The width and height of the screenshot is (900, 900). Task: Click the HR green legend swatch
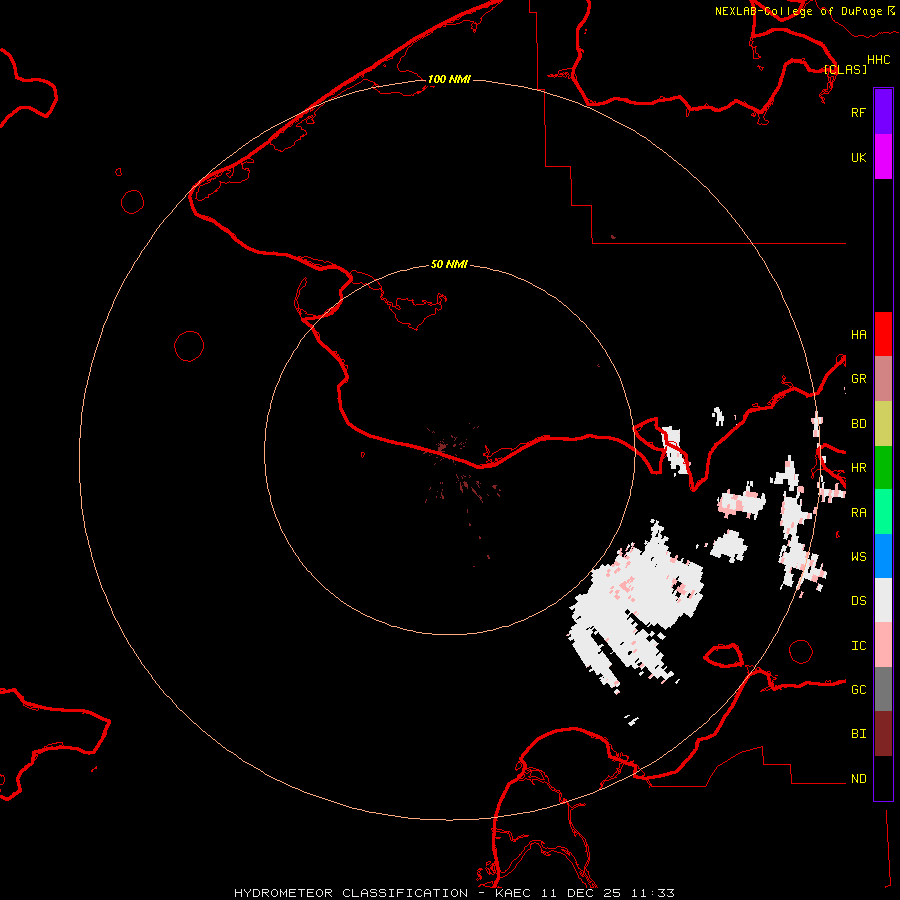tap(883, 468)
